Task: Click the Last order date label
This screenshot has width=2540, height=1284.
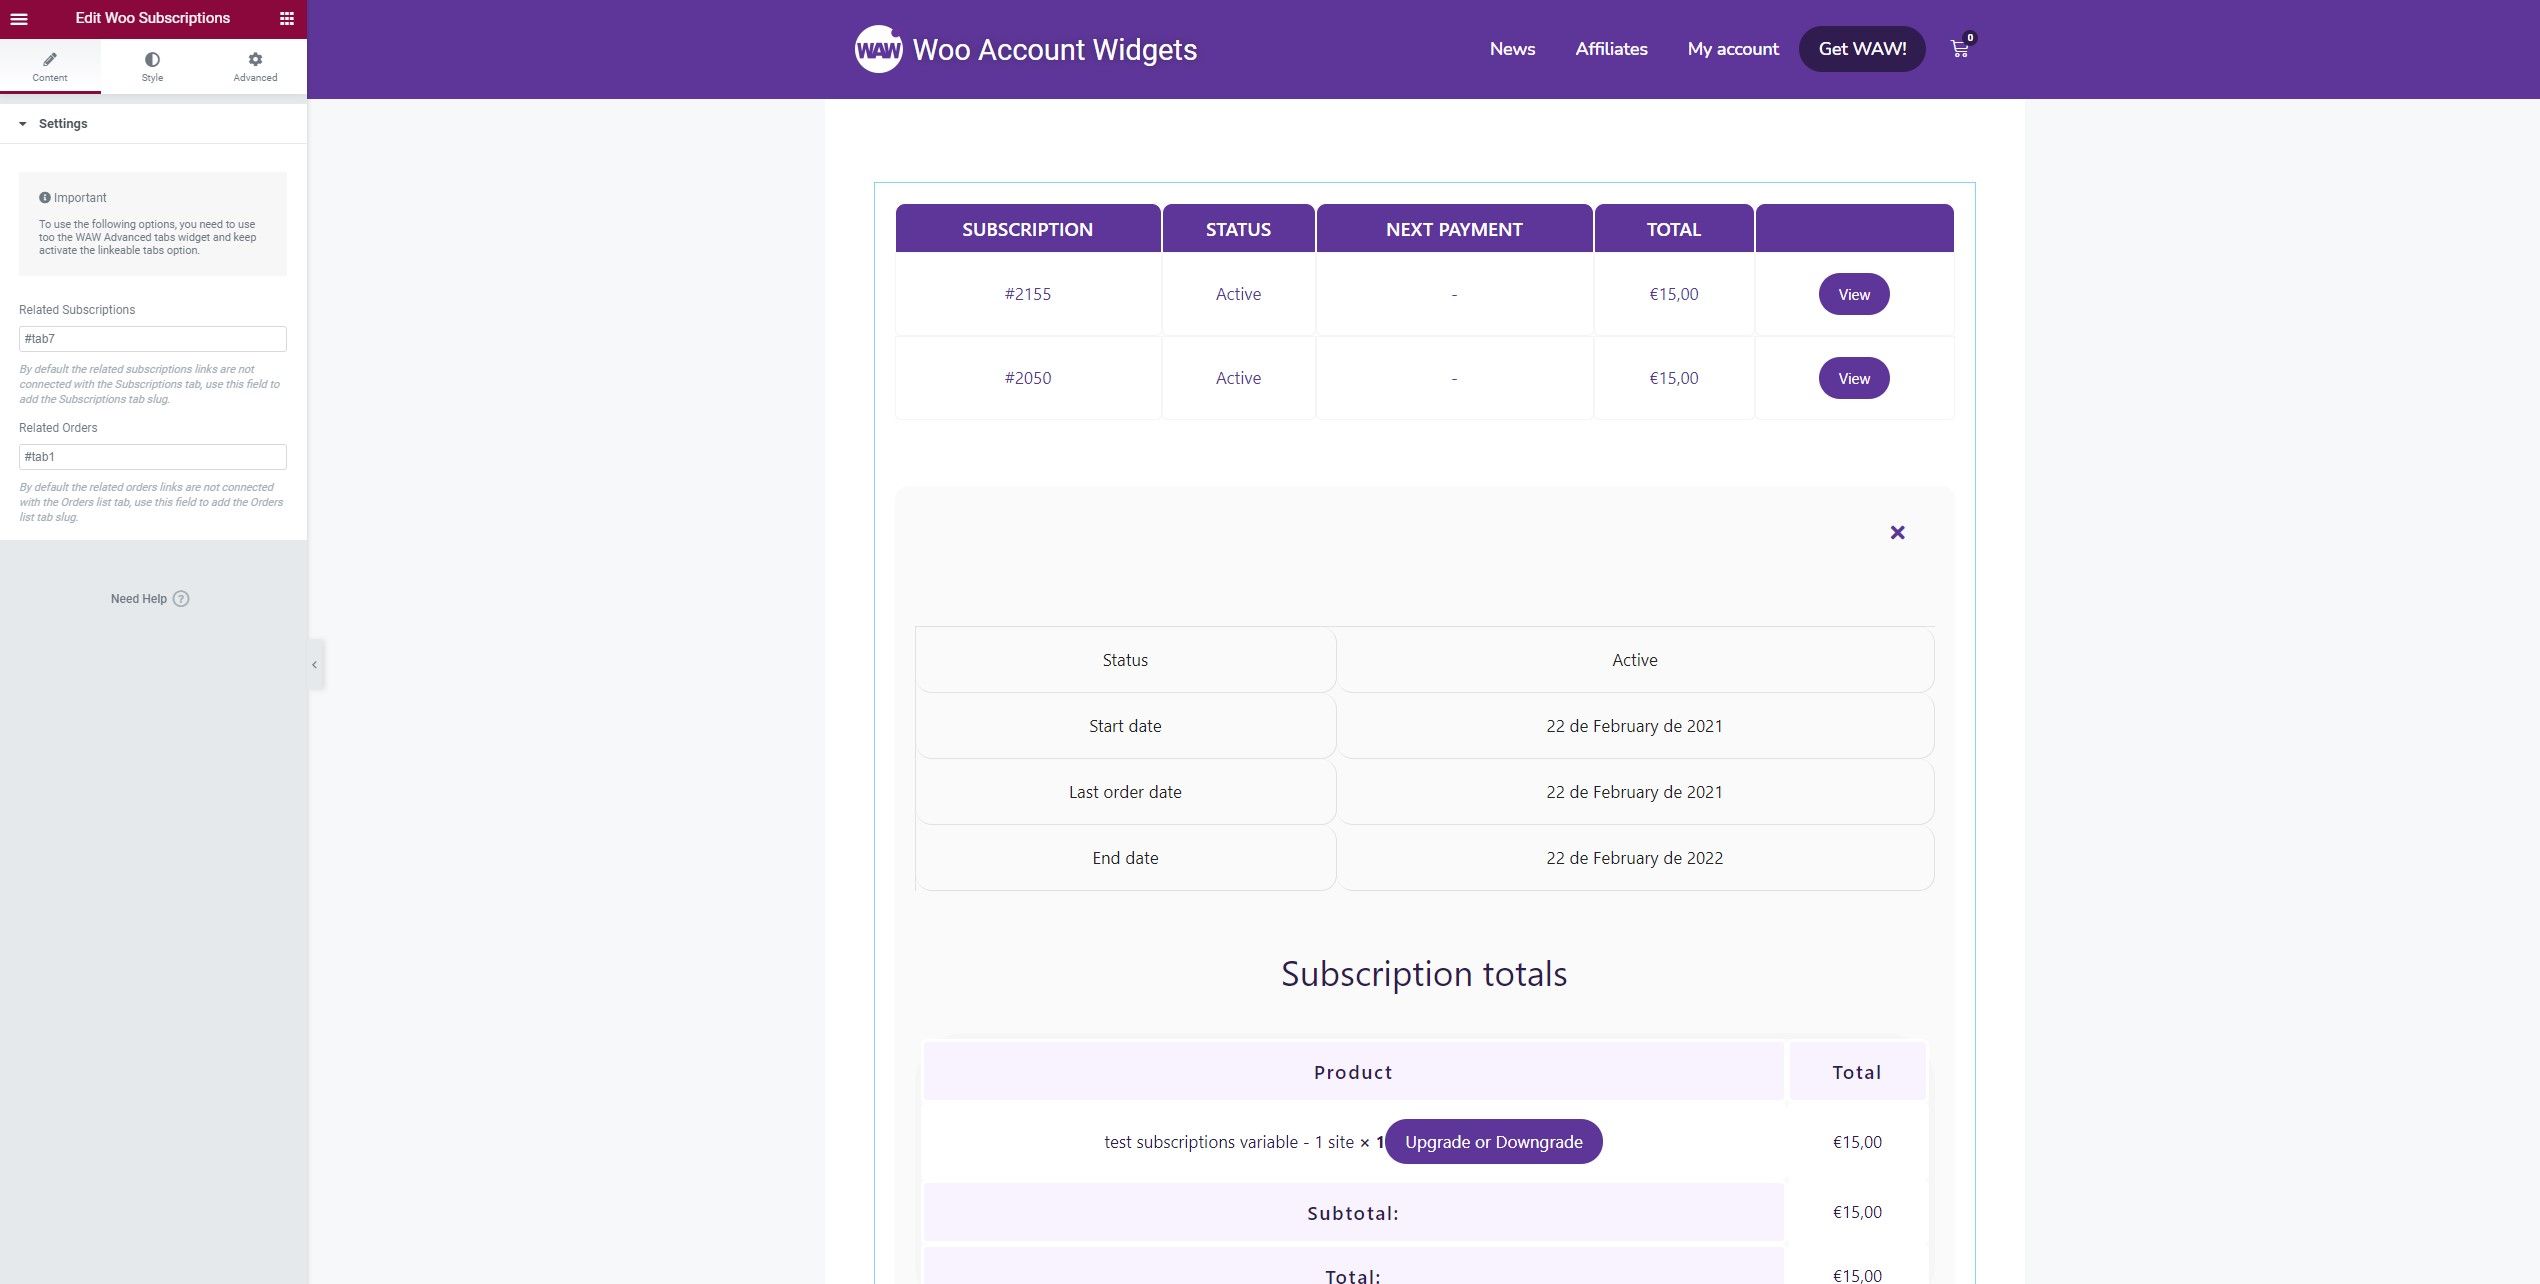Action: click(1125, 792)
